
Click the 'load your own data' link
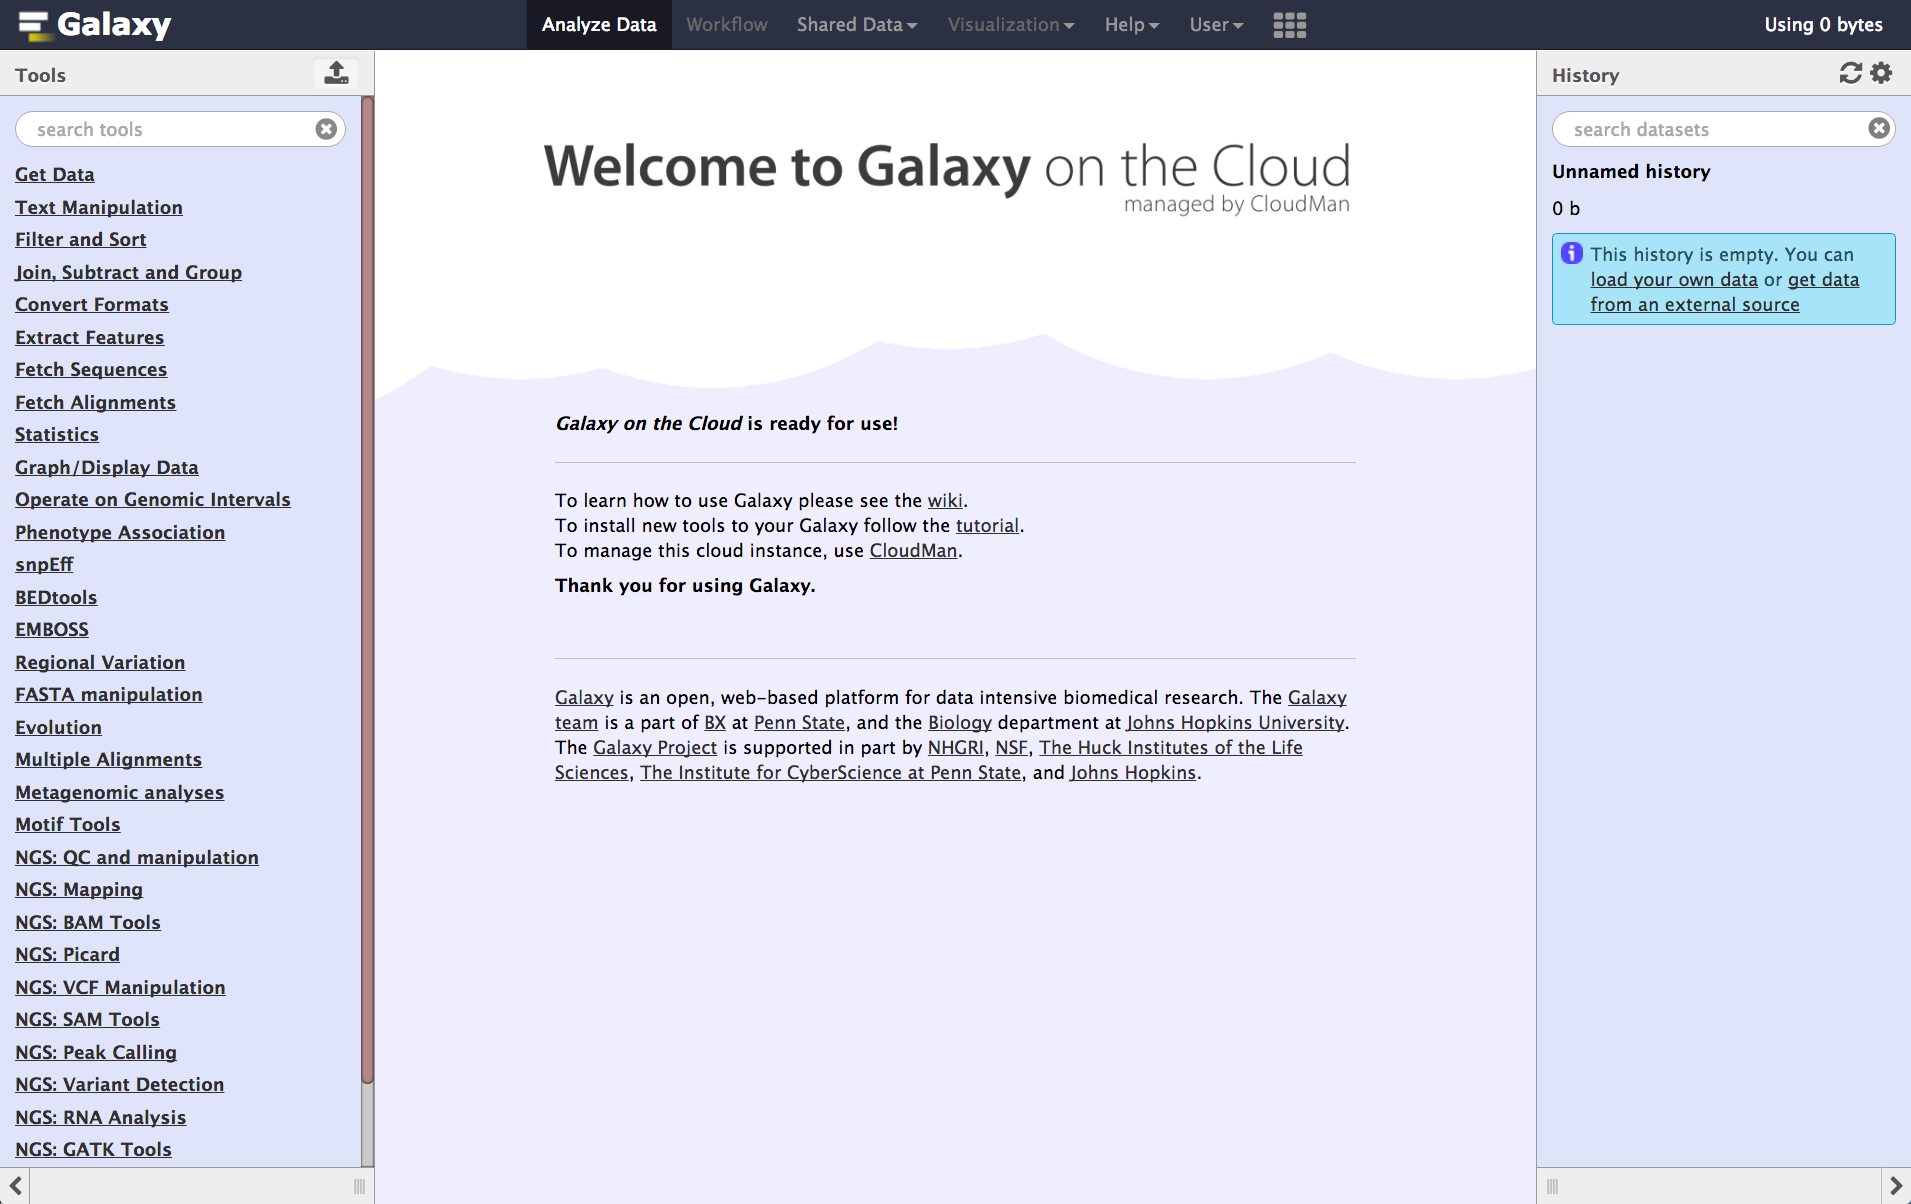1674,279
